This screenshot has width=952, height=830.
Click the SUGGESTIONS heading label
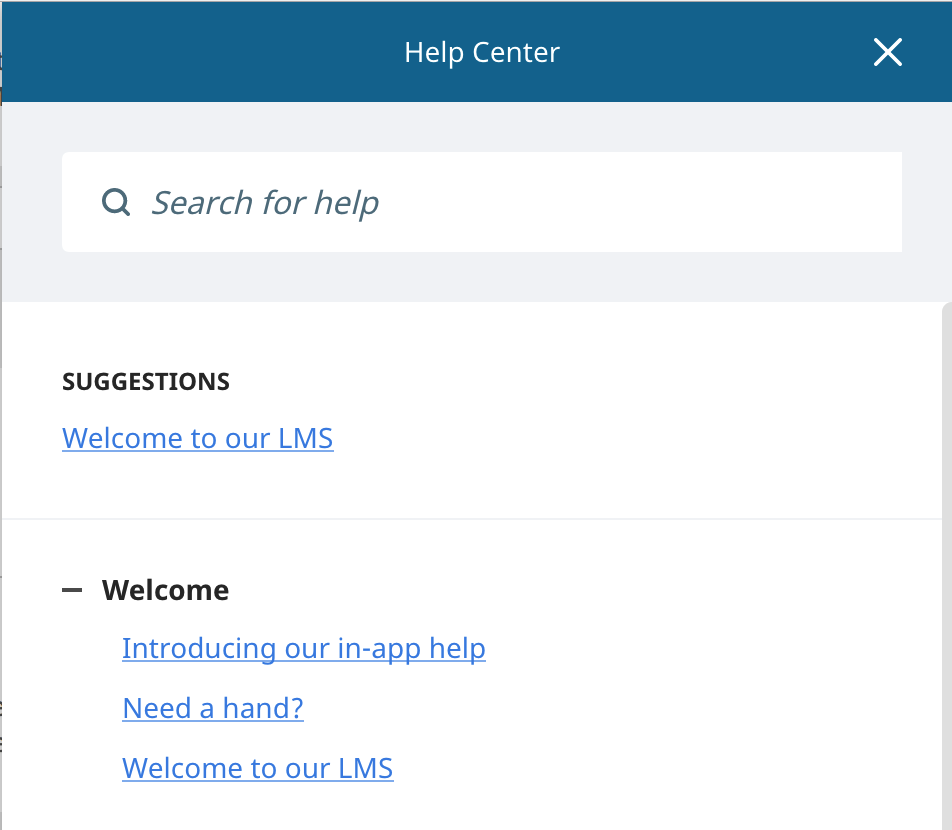click(146, 382)
